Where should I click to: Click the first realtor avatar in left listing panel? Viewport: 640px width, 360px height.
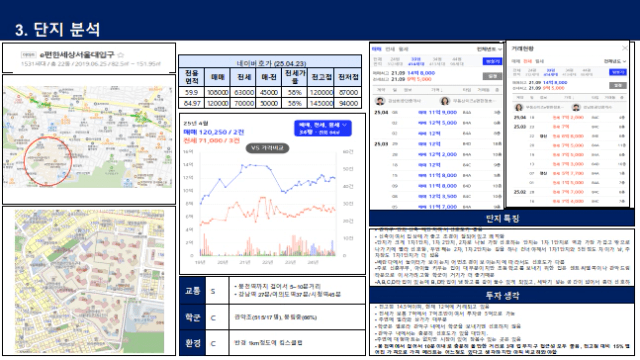[380, 101]
